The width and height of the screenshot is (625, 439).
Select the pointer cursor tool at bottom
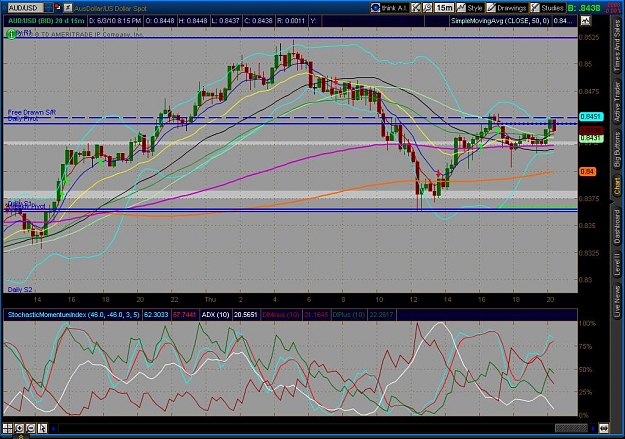42,429
